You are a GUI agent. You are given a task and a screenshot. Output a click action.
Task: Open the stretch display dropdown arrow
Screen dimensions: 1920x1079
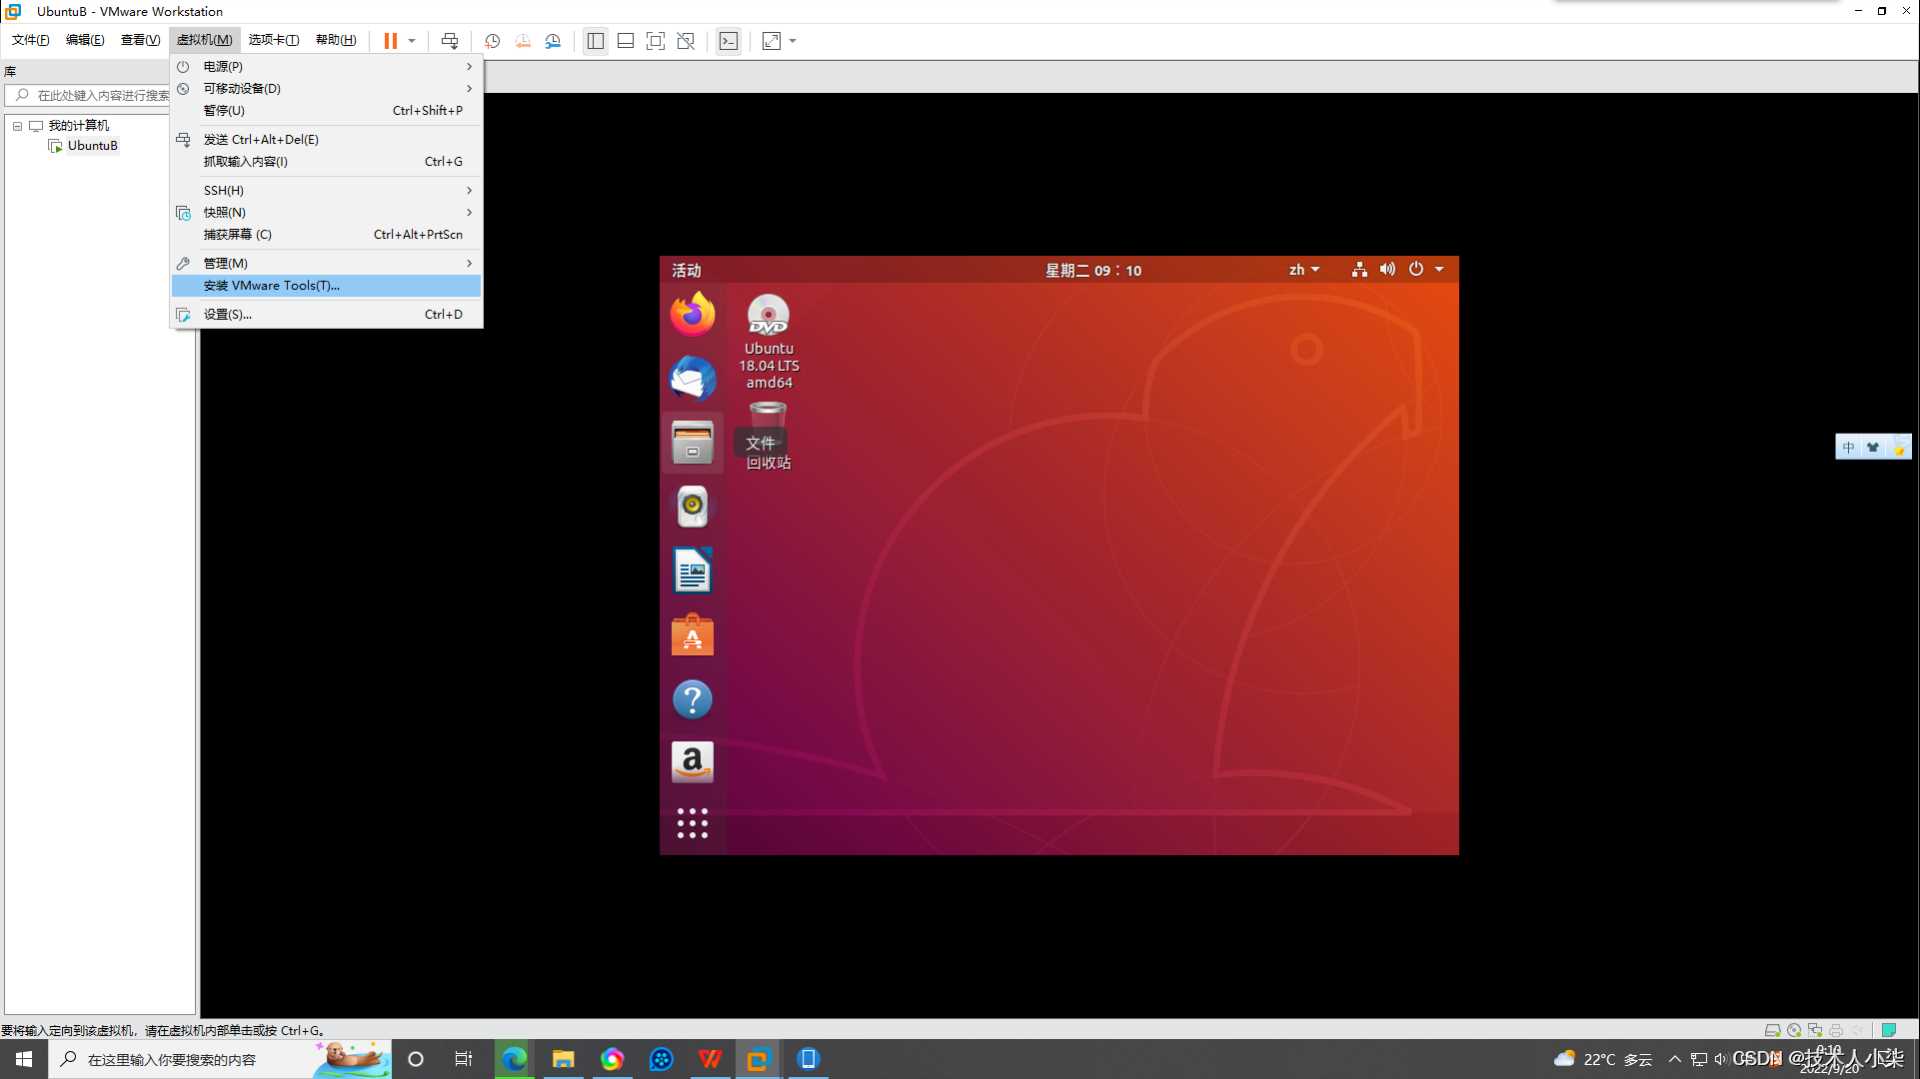793,41
